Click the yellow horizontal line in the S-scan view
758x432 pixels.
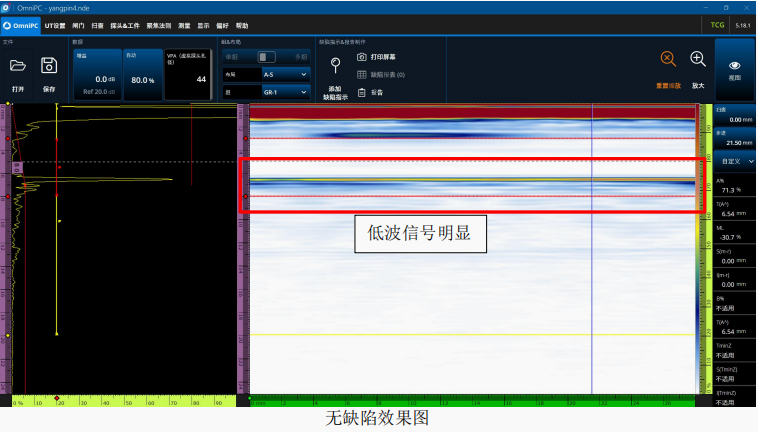point(472,334)
